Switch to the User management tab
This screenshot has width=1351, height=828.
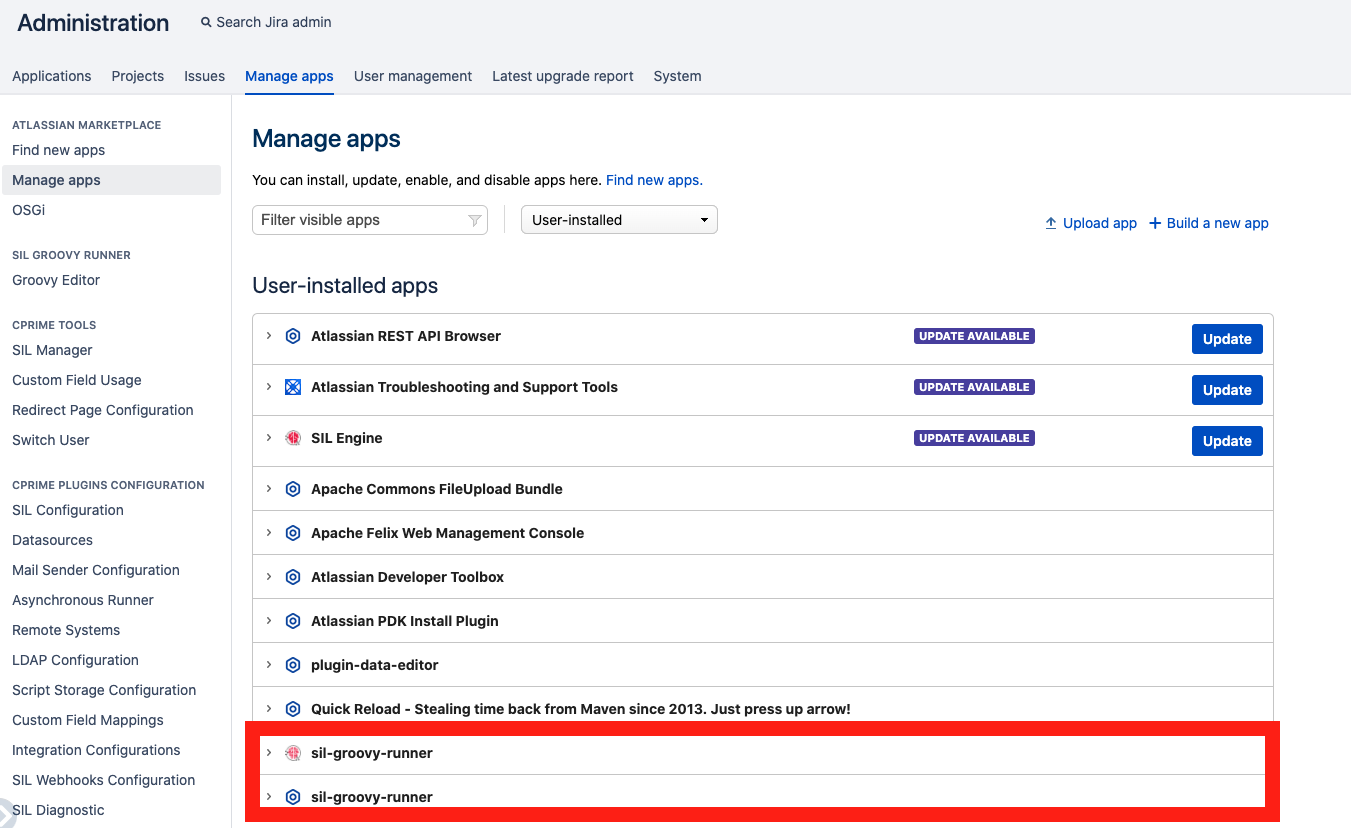pos(413,76)
